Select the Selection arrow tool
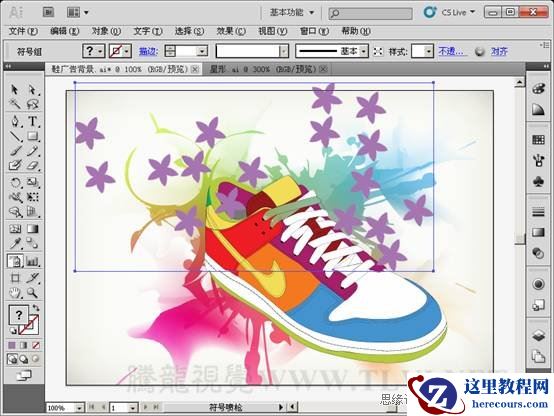 pyautogui.click(x=14, y=89)
